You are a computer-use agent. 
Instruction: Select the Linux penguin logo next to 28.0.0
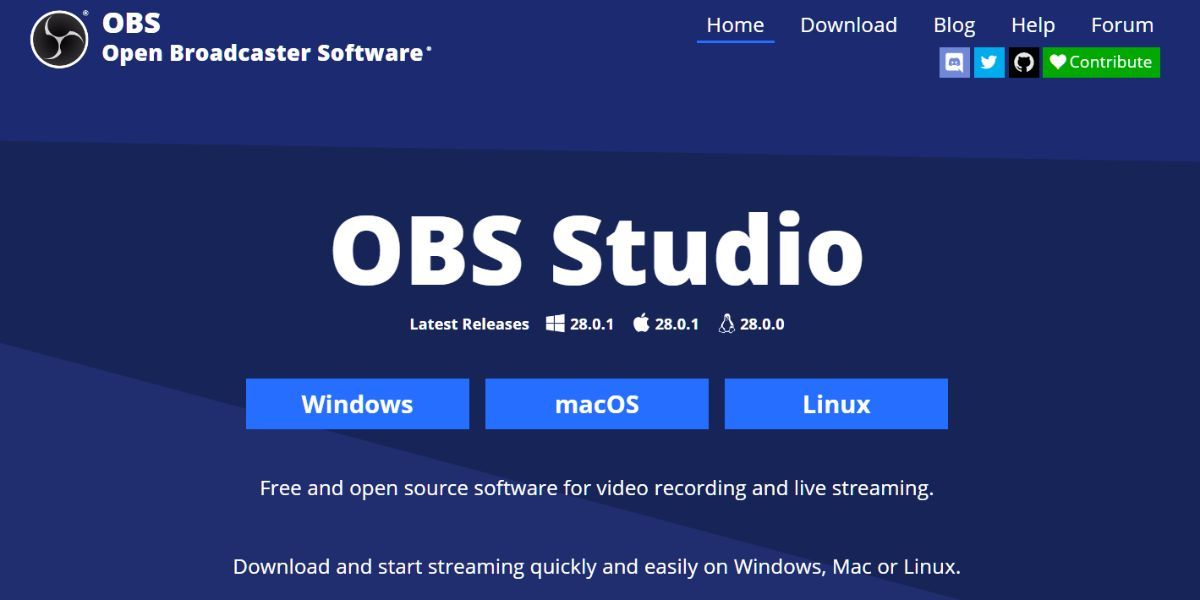(x=725, y=322)
